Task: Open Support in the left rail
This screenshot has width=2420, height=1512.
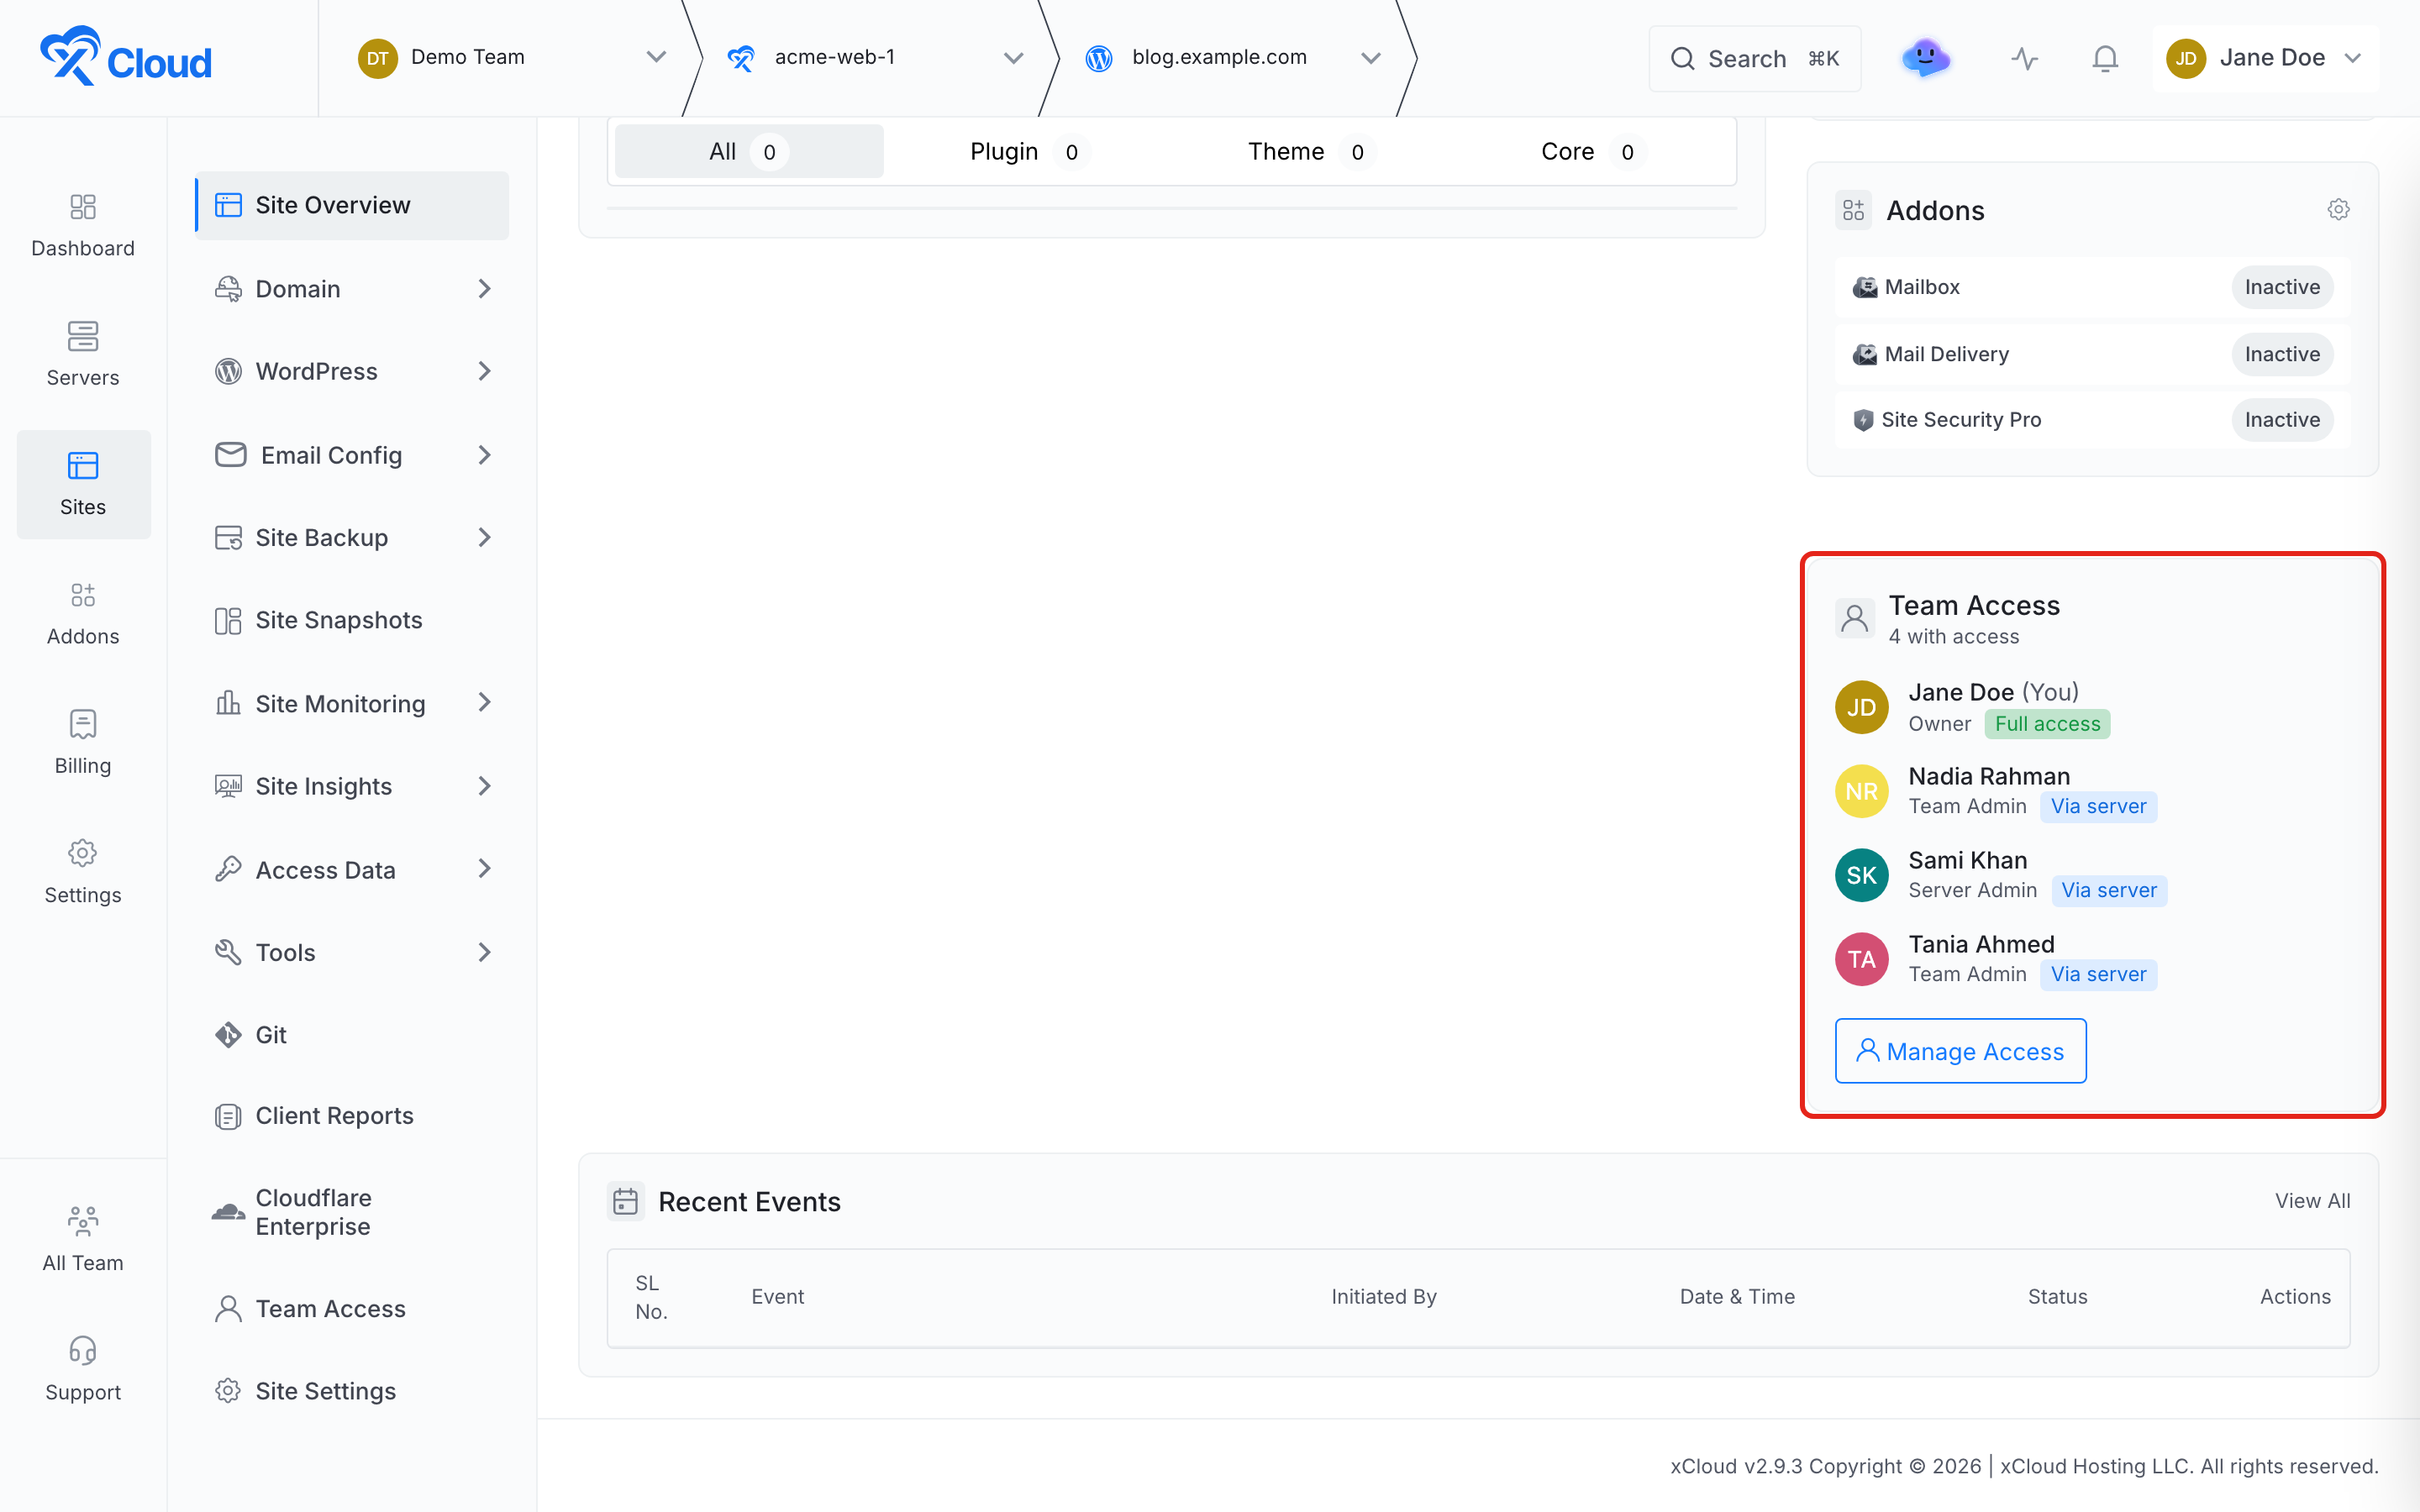Action: point(83,1369)
